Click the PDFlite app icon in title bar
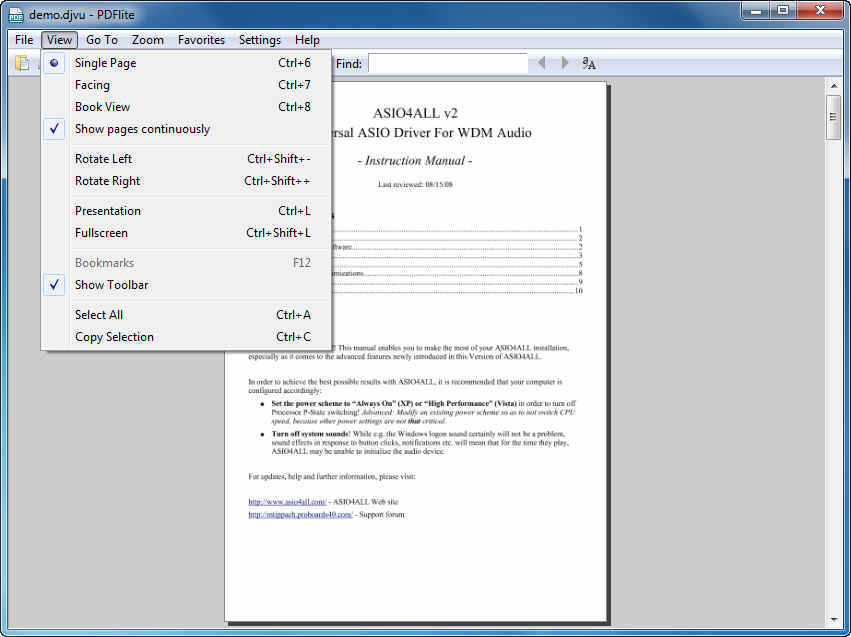 pyautogui.click(x=16, y=15)
